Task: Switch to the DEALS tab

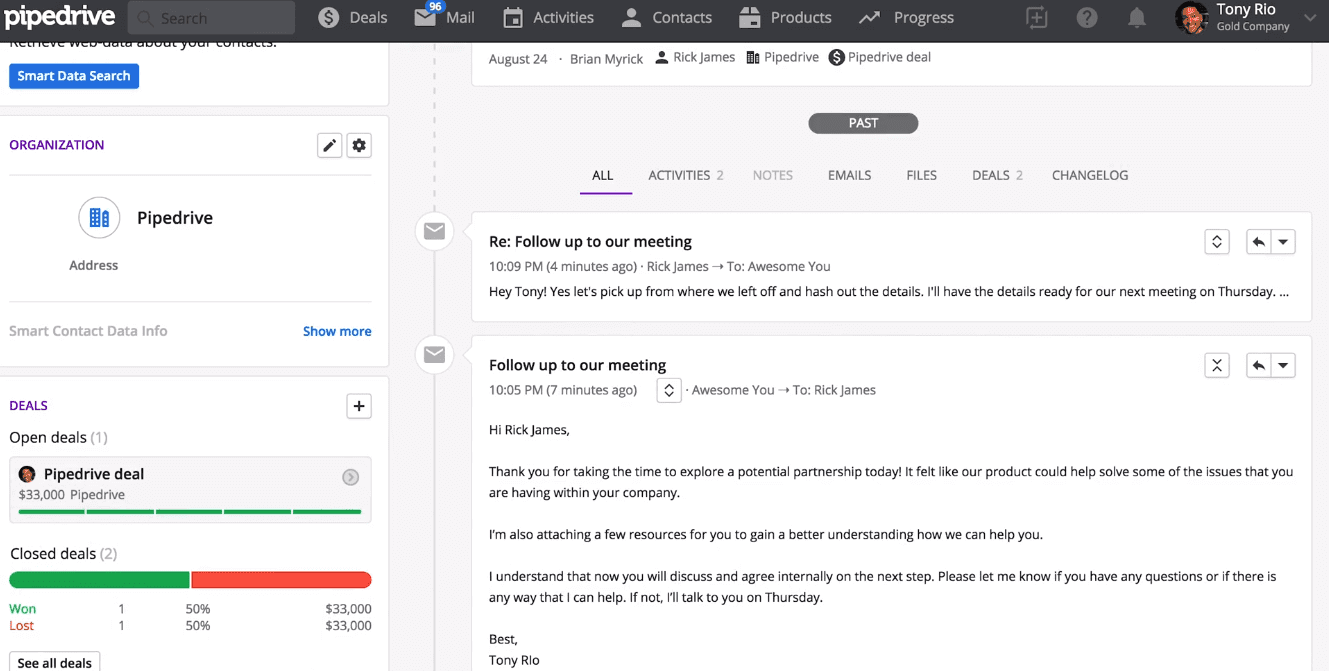Action: pos(997,175)
